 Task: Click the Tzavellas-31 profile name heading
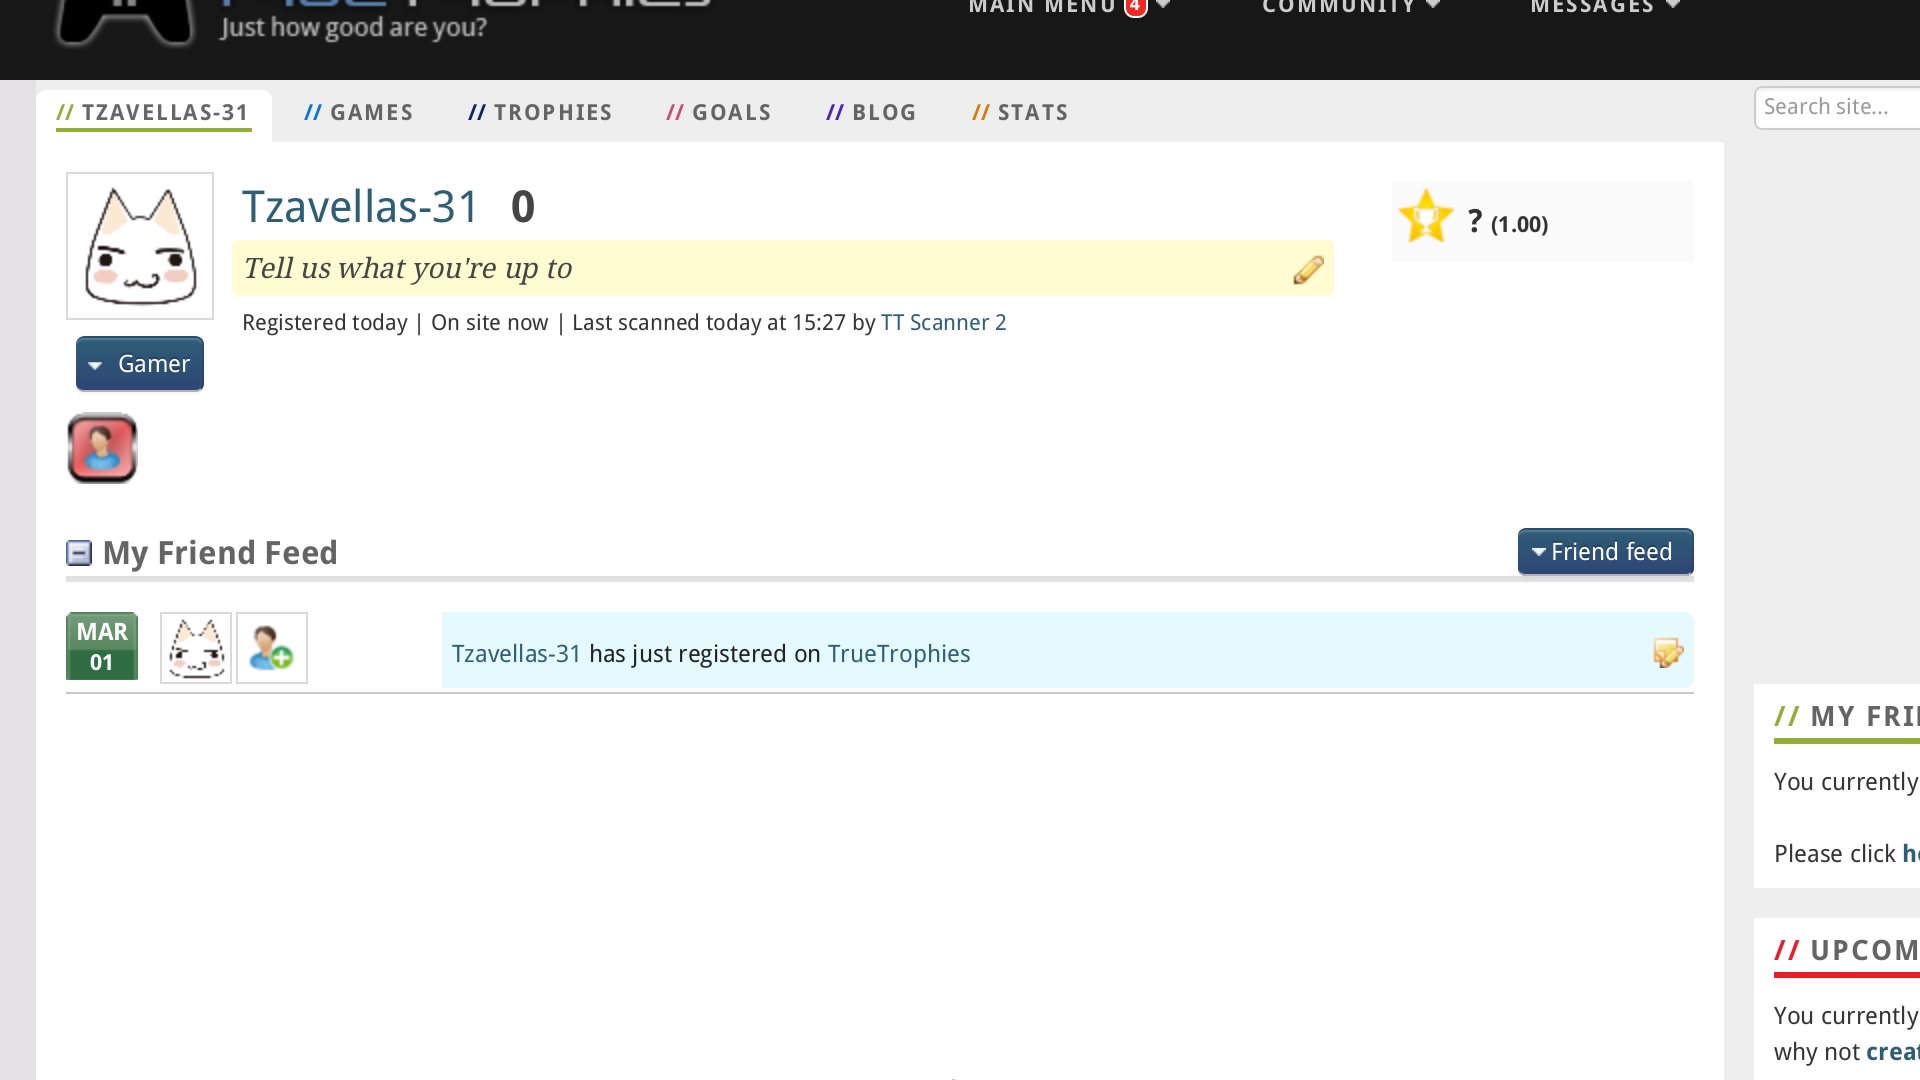(x=361, y=207)
